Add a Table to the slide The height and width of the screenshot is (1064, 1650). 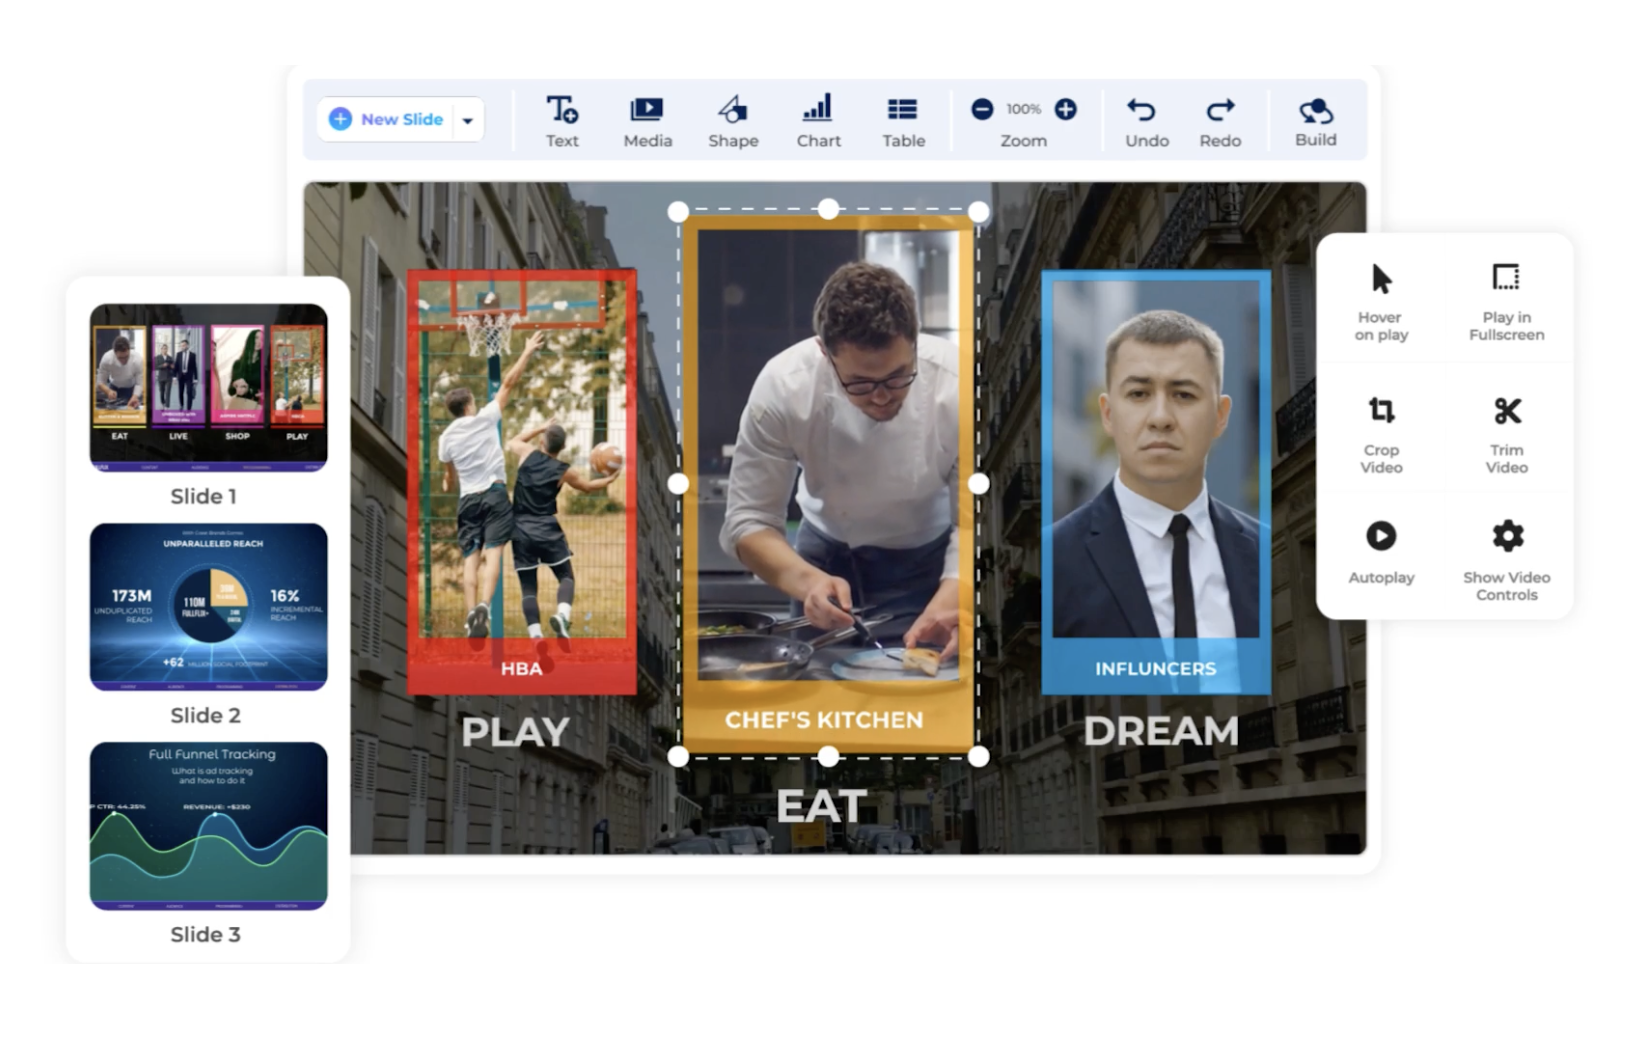[903, 118]
